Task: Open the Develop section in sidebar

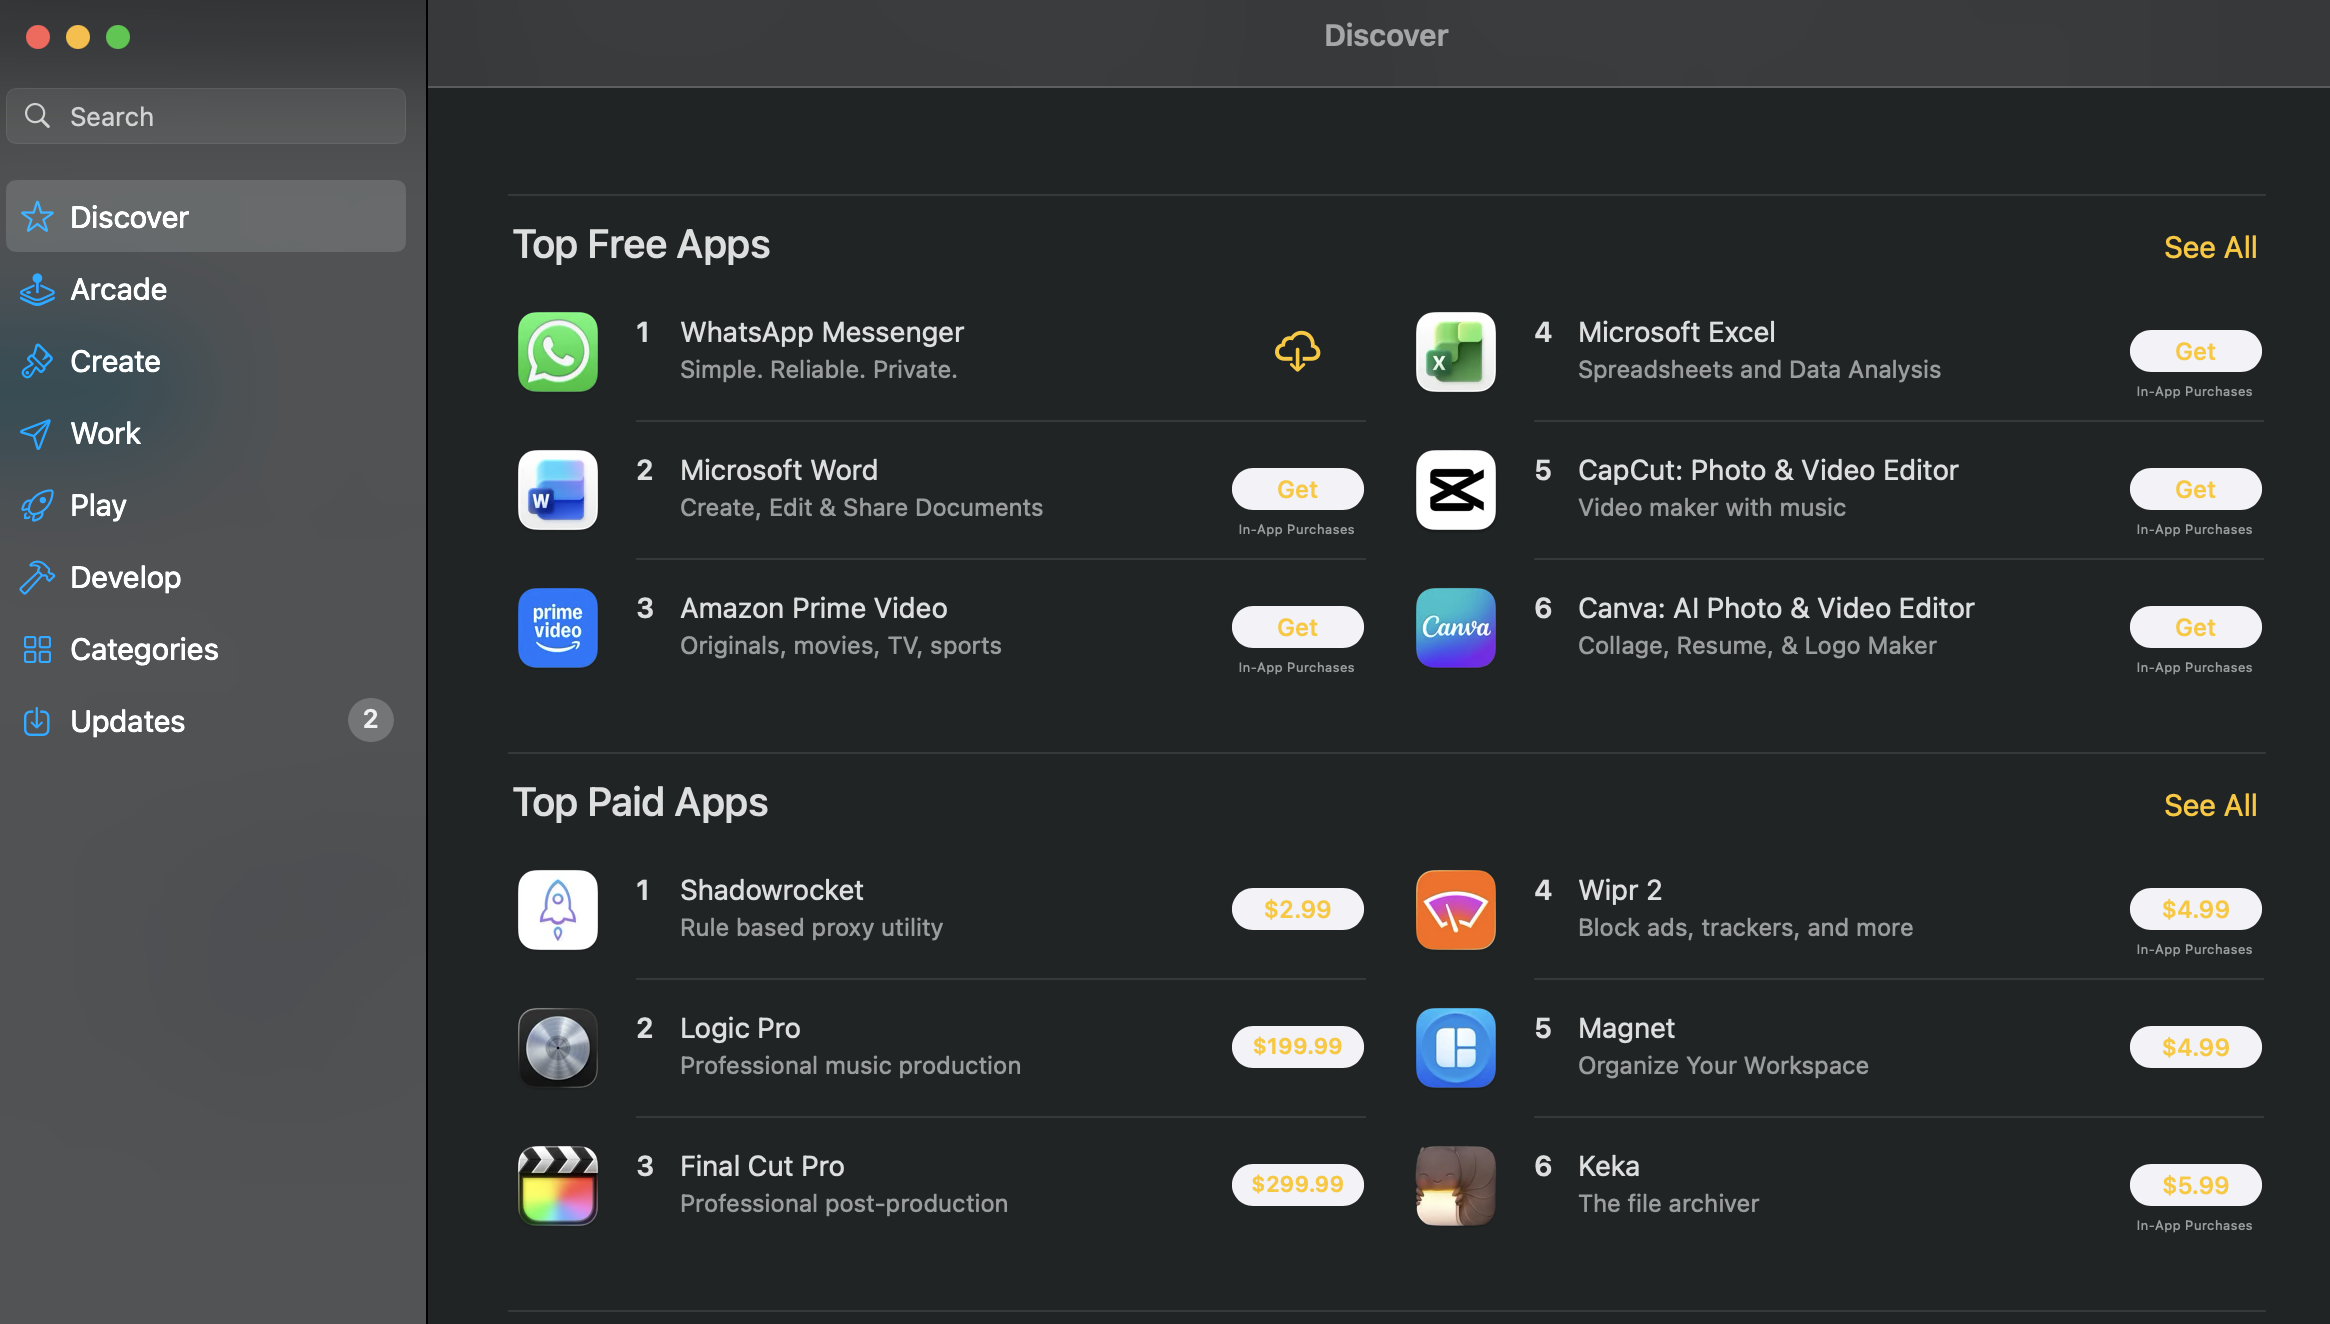Action: click(x=124, y=577)
